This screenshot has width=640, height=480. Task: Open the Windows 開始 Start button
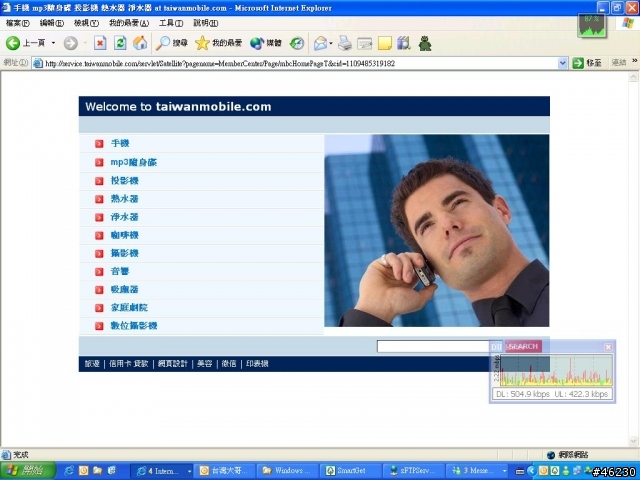(28, 471)
